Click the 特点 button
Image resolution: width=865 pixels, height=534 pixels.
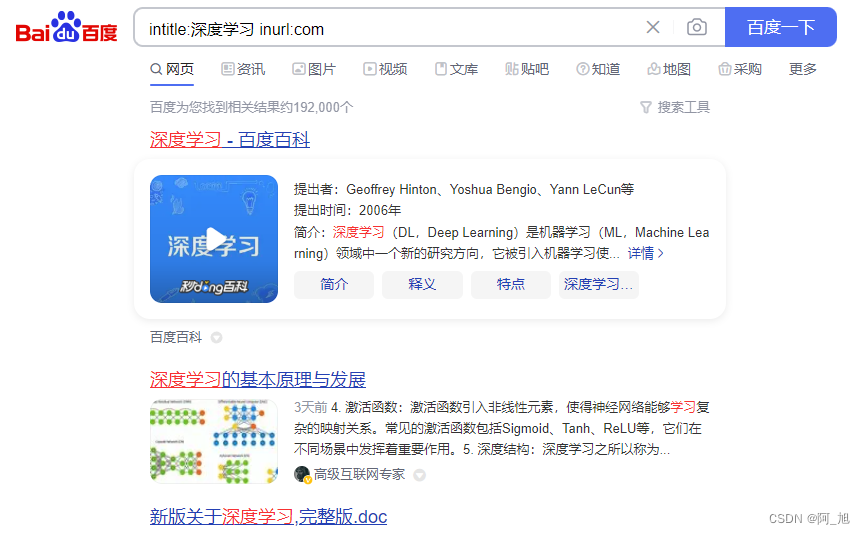pyautogui.click(x=511, y=285)
